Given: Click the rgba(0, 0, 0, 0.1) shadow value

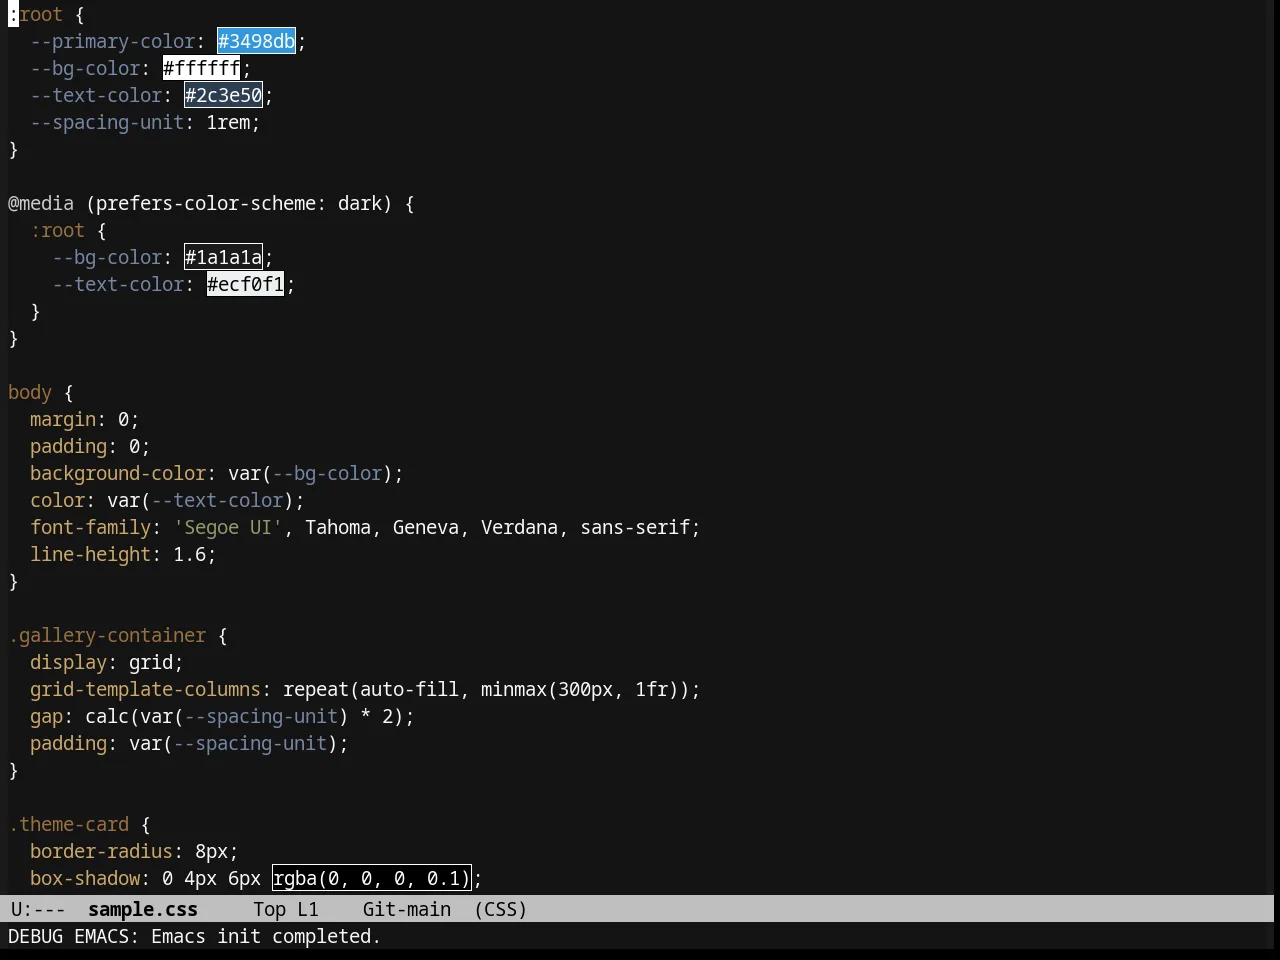Looking at the screenshot, I should 371,878.
